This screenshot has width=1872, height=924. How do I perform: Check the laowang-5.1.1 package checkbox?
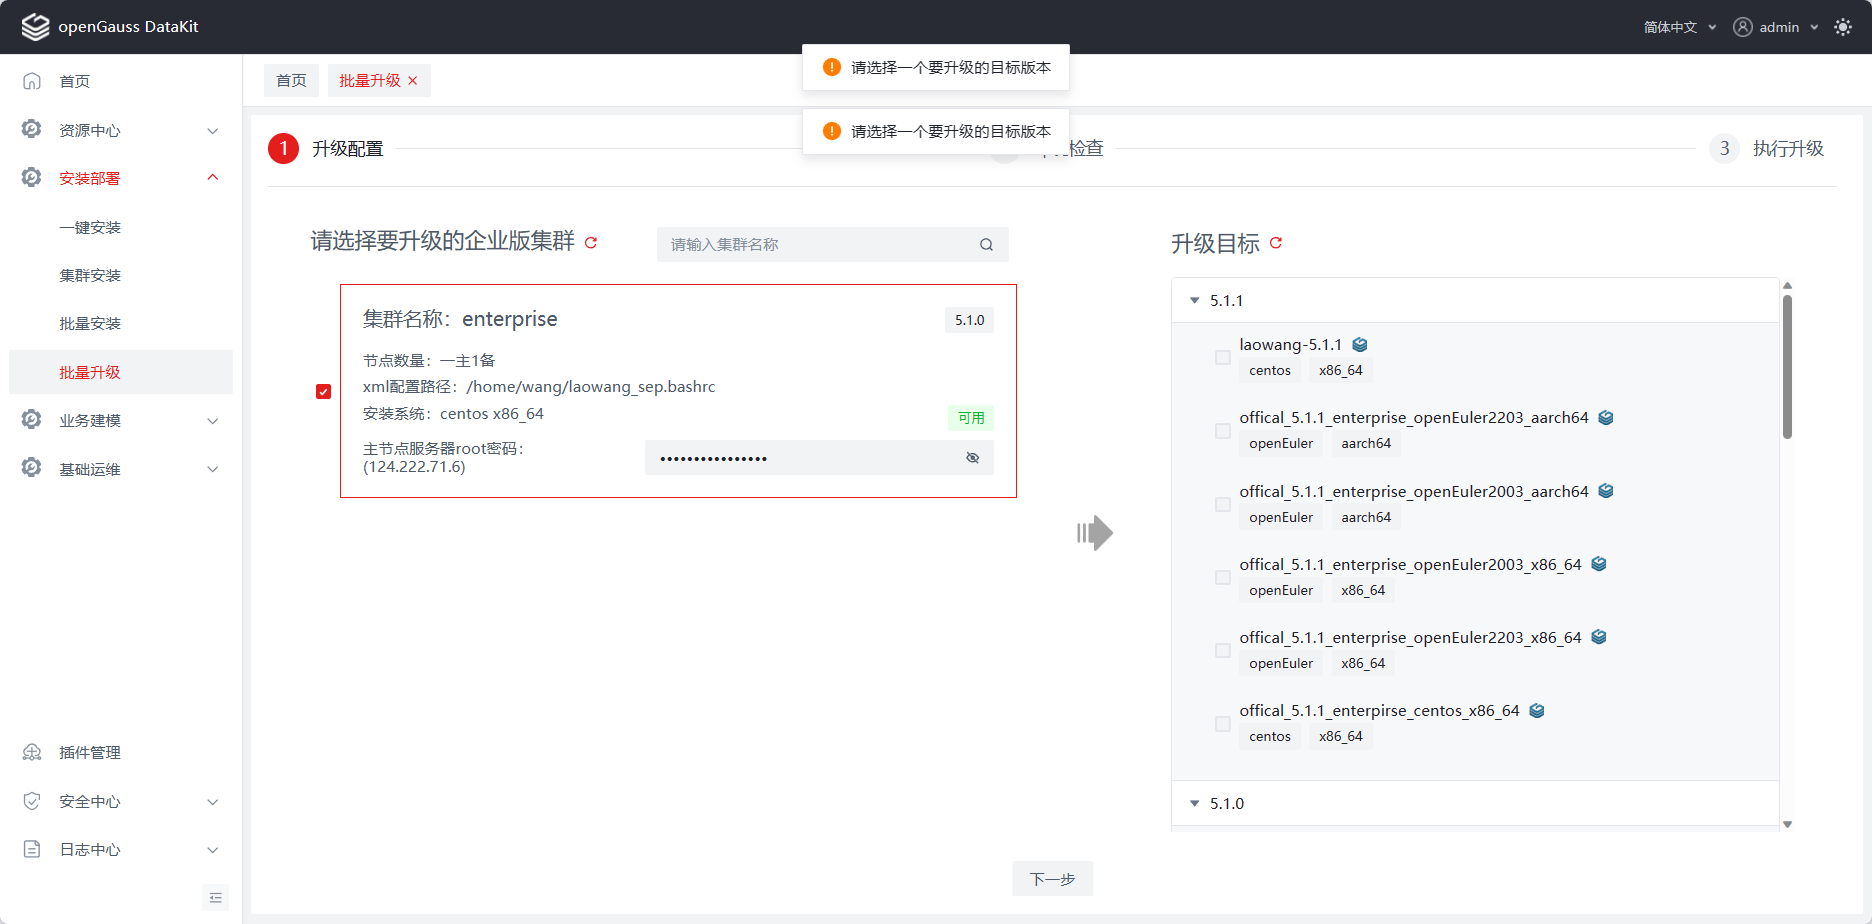(1222, 358)
